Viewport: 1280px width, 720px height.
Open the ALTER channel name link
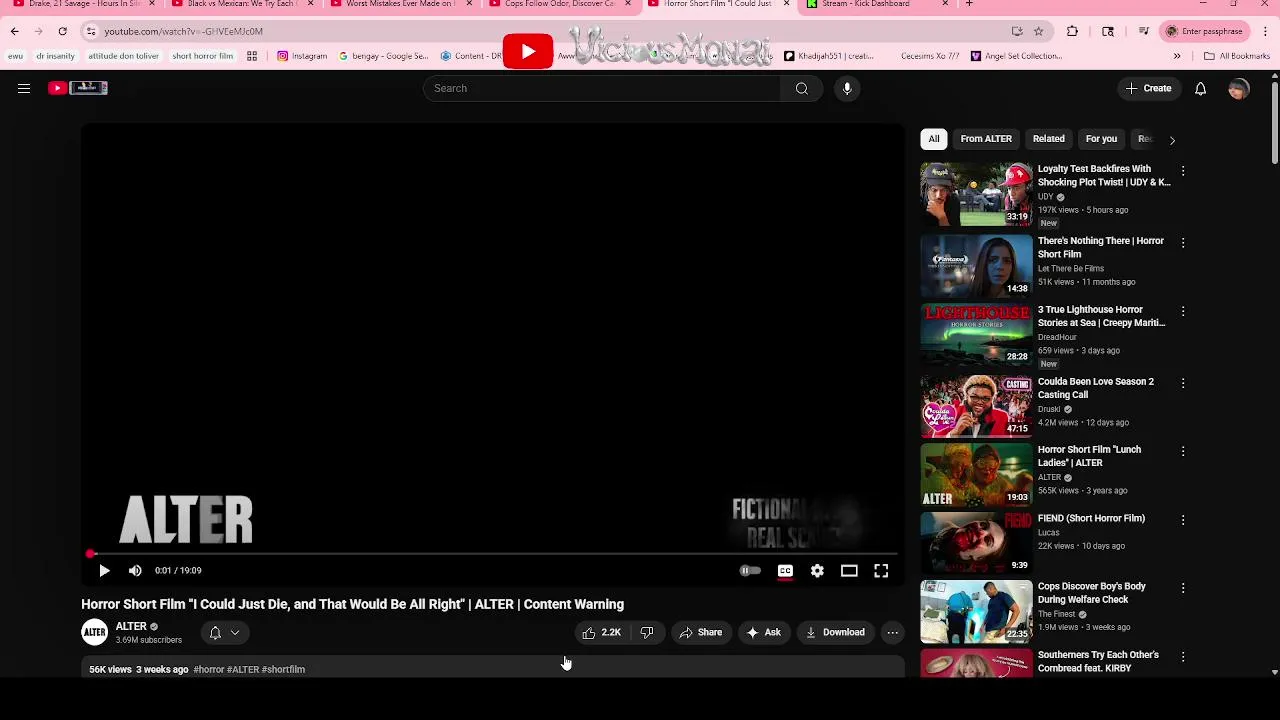131,626
